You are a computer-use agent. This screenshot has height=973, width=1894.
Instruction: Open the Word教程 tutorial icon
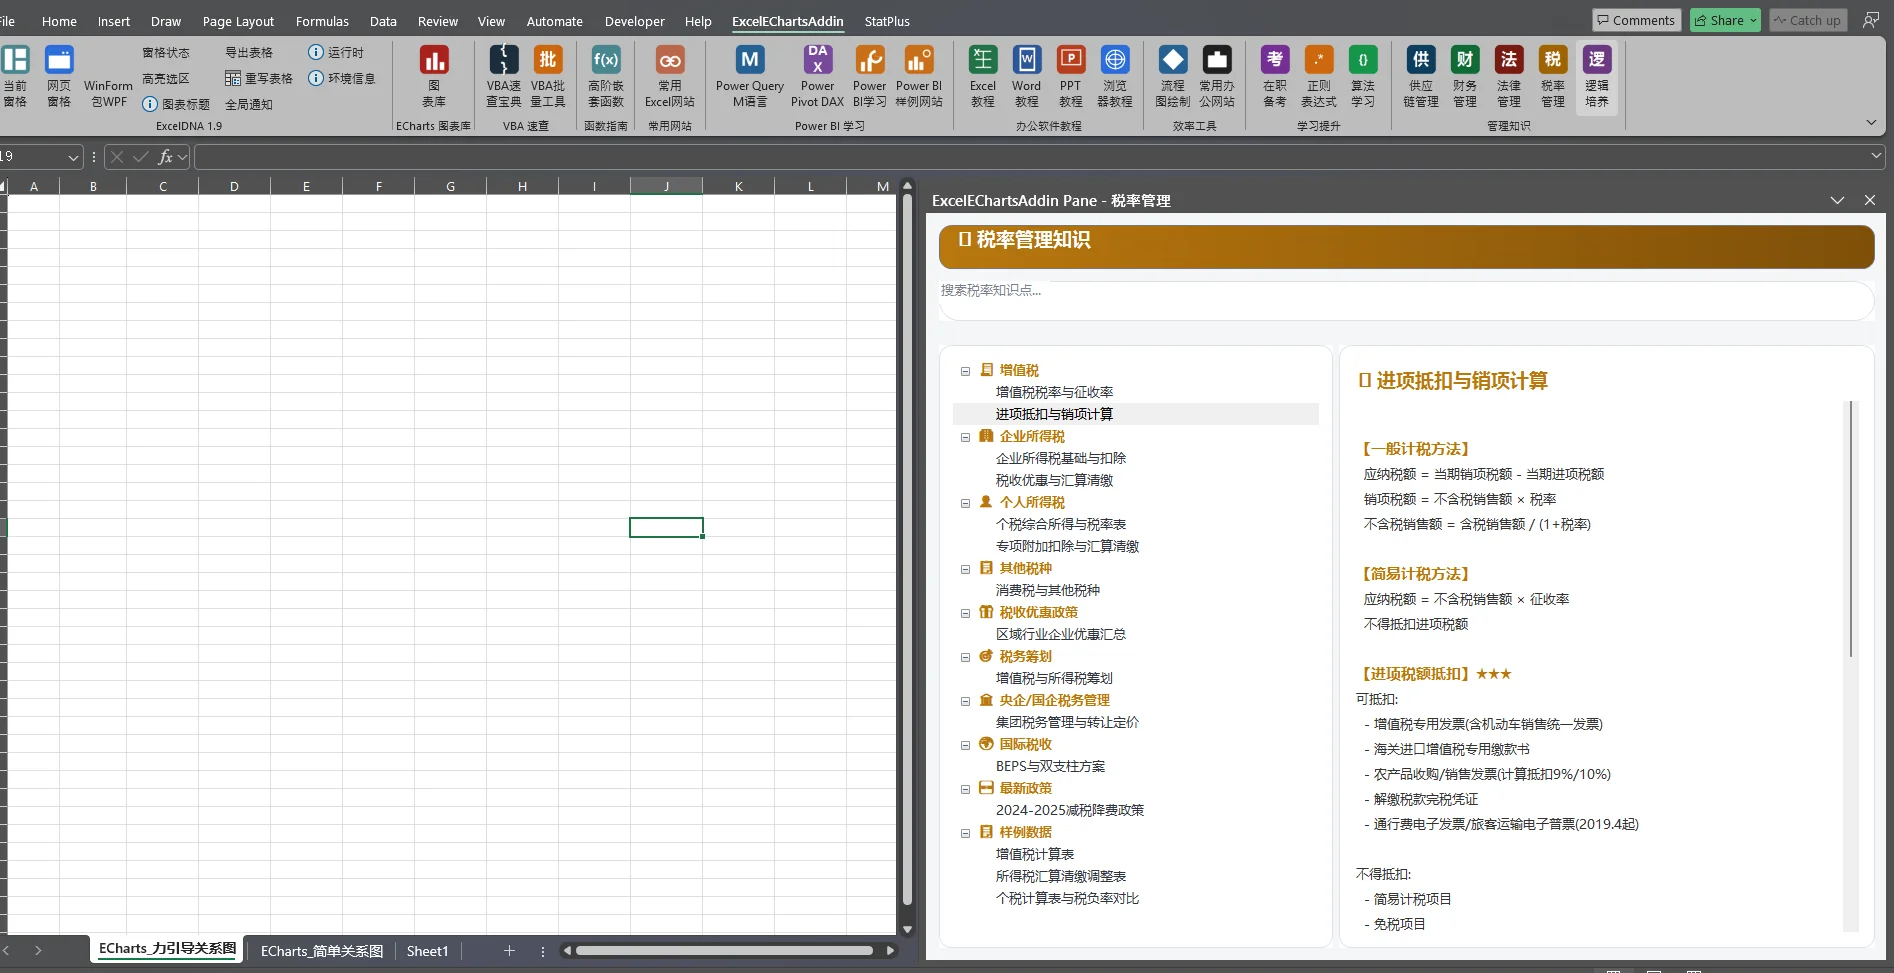coord(1026,76)
